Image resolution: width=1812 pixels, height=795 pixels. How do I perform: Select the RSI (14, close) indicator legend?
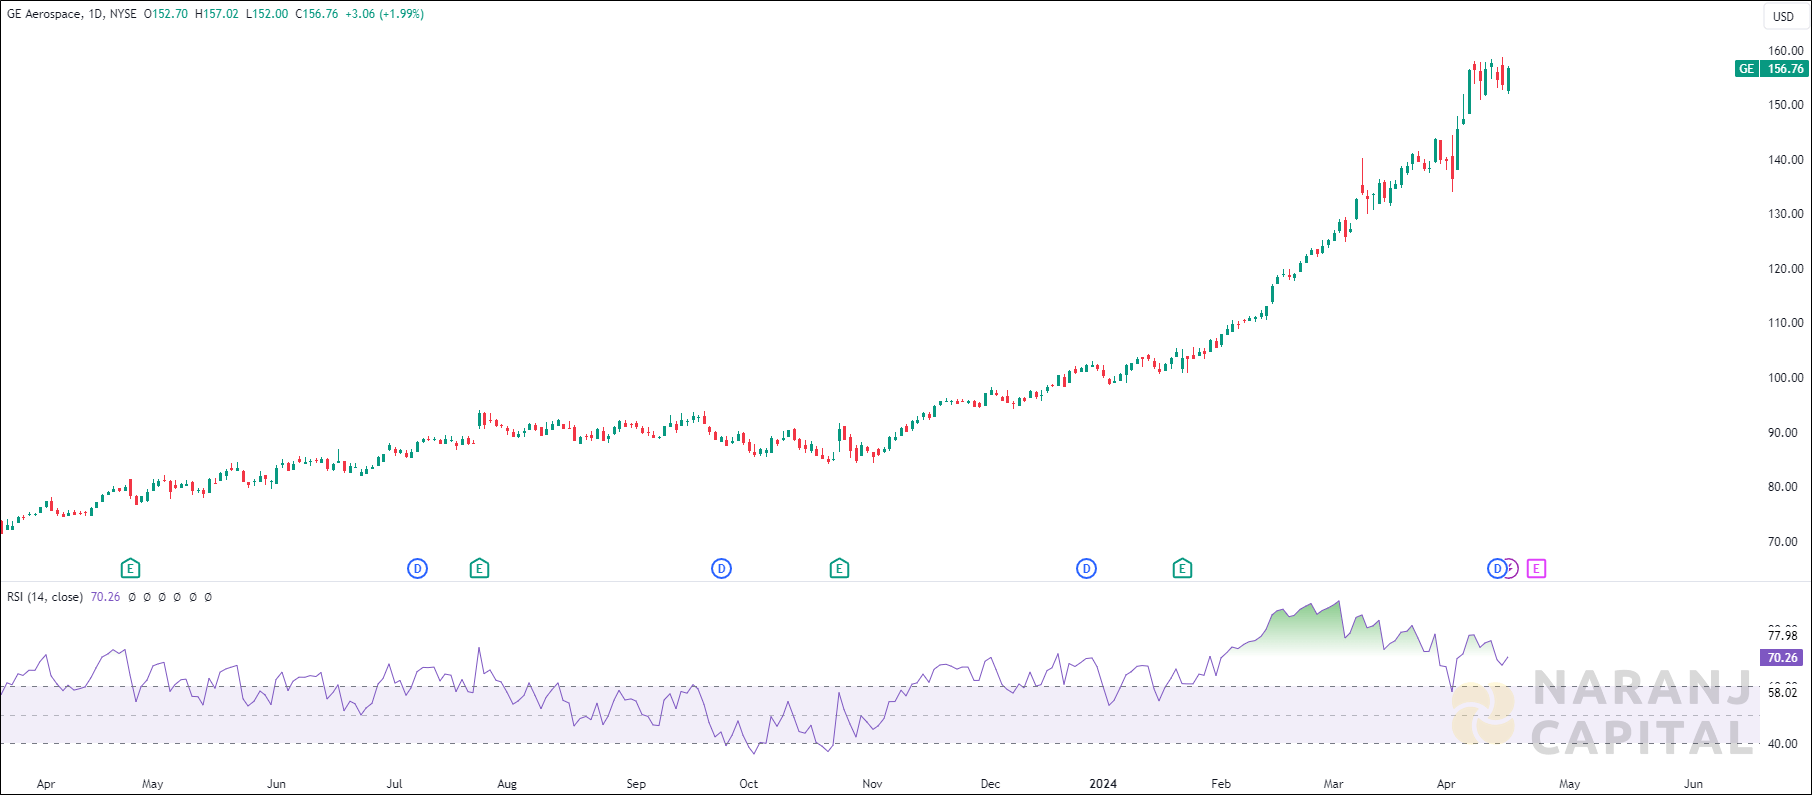45,597
